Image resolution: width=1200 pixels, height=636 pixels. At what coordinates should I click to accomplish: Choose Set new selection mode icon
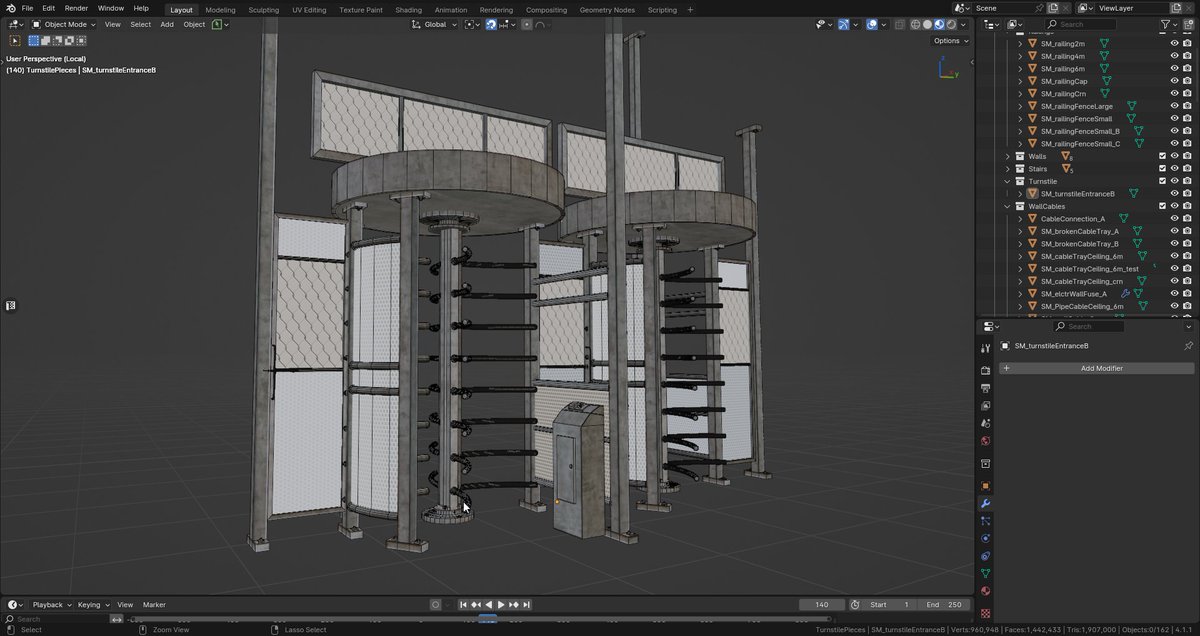pyautogui.click(x=33, y=41)
